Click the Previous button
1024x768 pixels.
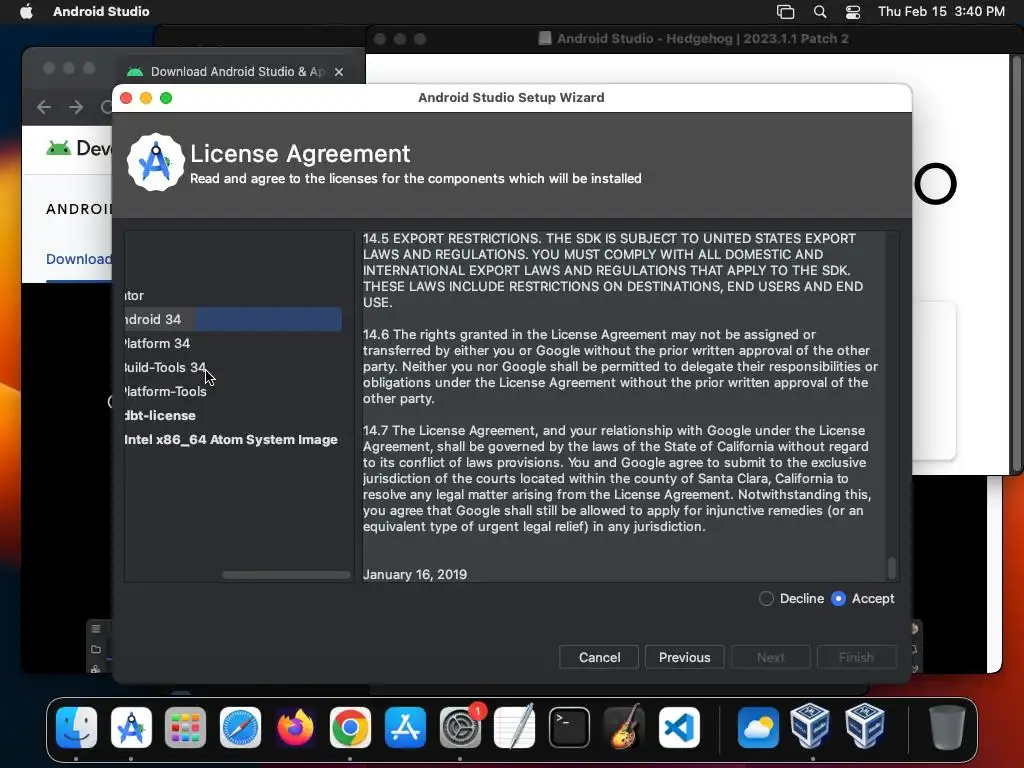tap(684, 657)
